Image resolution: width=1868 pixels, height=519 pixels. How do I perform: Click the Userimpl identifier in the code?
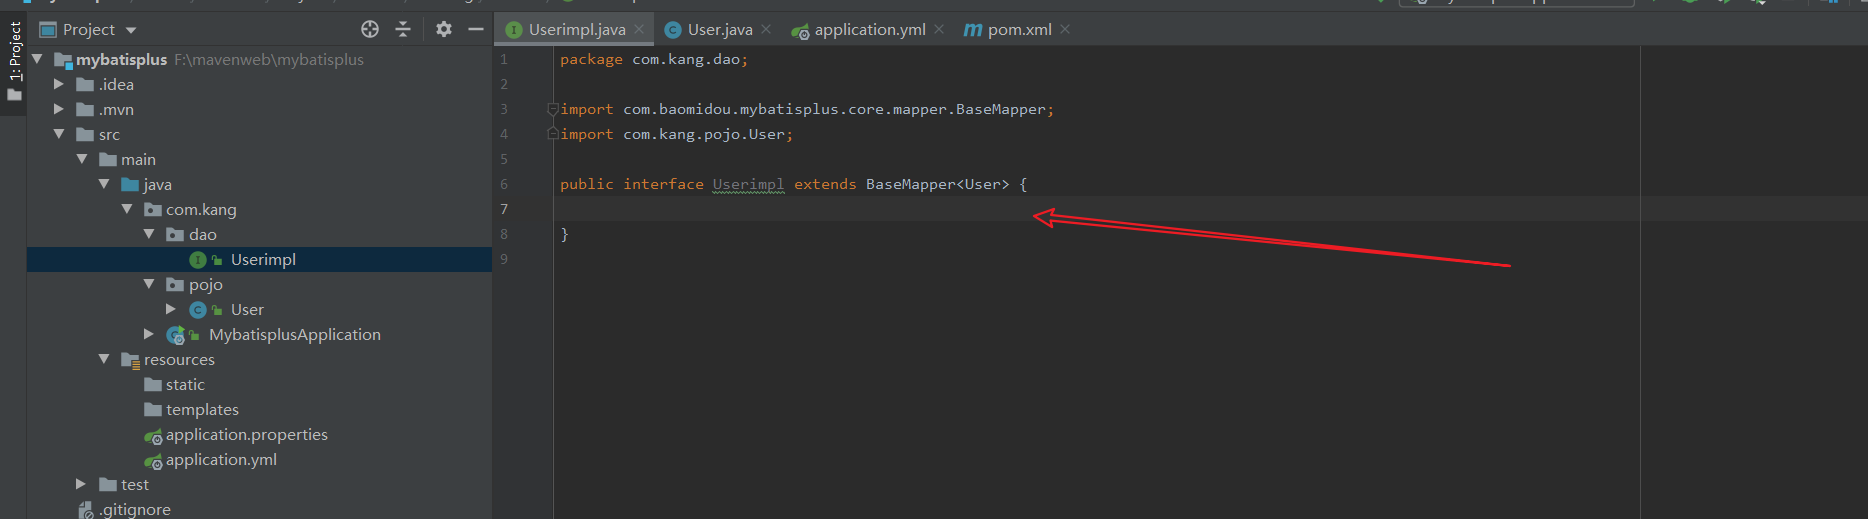pos(748,184)
